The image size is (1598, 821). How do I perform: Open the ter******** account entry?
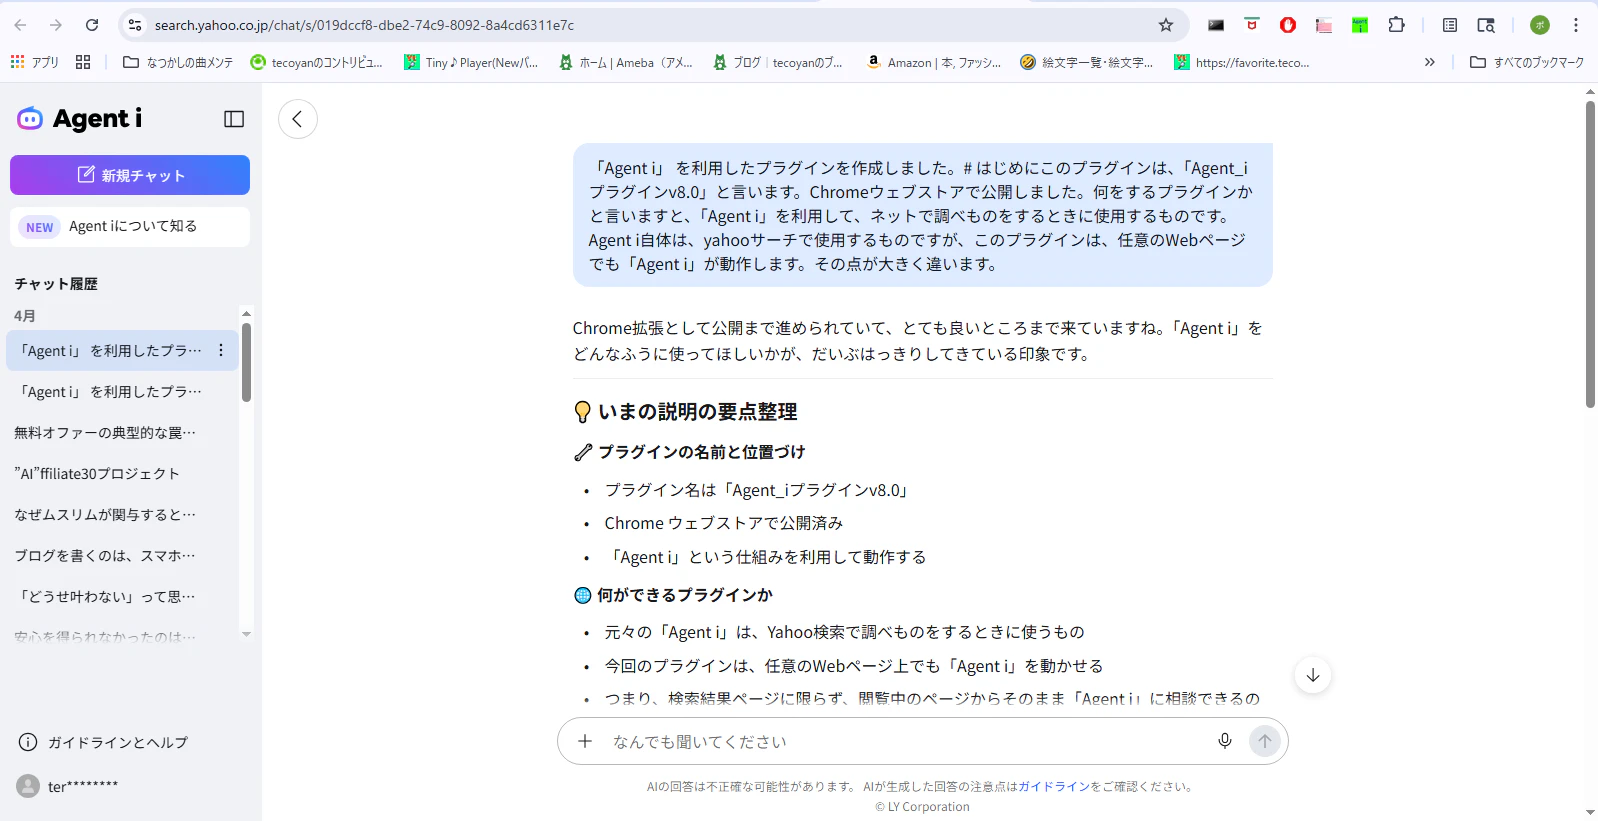67,786
